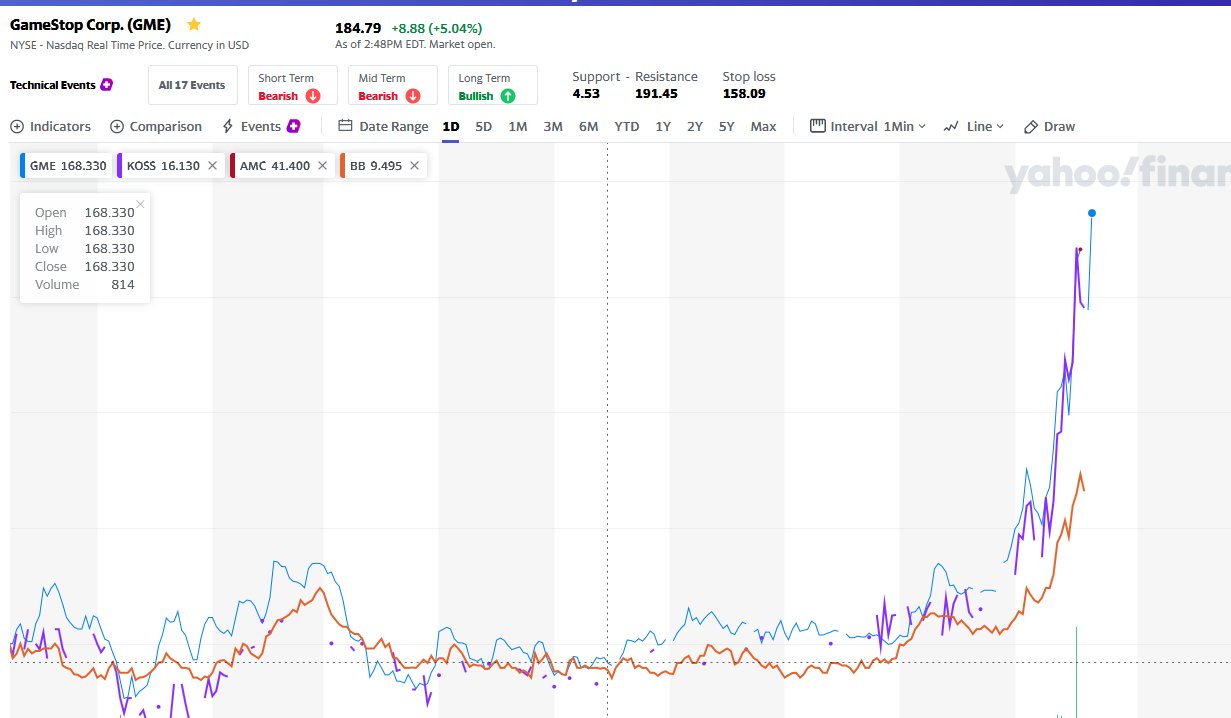This screenshot has height=718, width=1231.
Task: Click the line chart type icon
Action: (951, 127)
